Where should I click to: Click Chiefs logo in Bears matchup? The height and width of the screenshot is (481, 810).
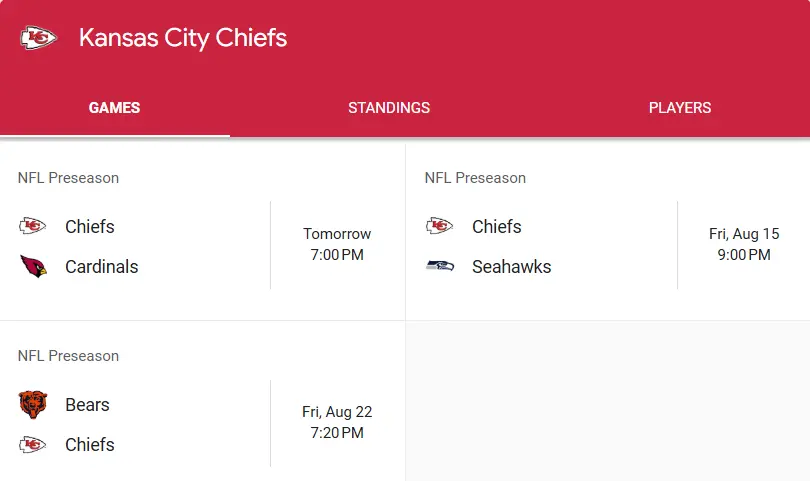33,444
